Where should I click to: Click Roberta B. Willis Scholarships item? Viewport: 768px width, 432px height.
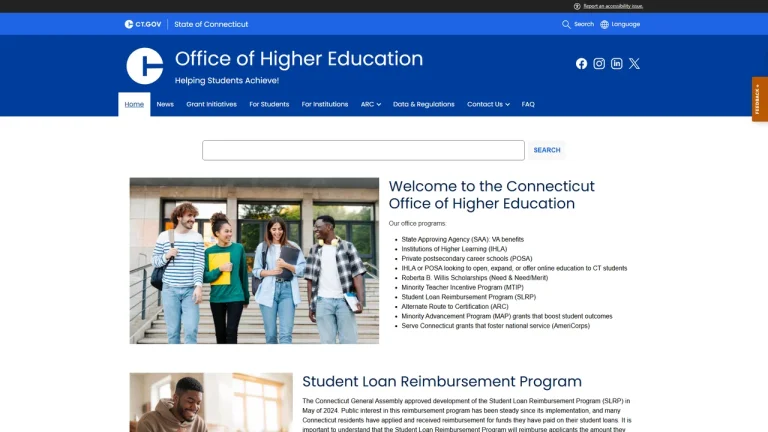click(x=475, y=278)
